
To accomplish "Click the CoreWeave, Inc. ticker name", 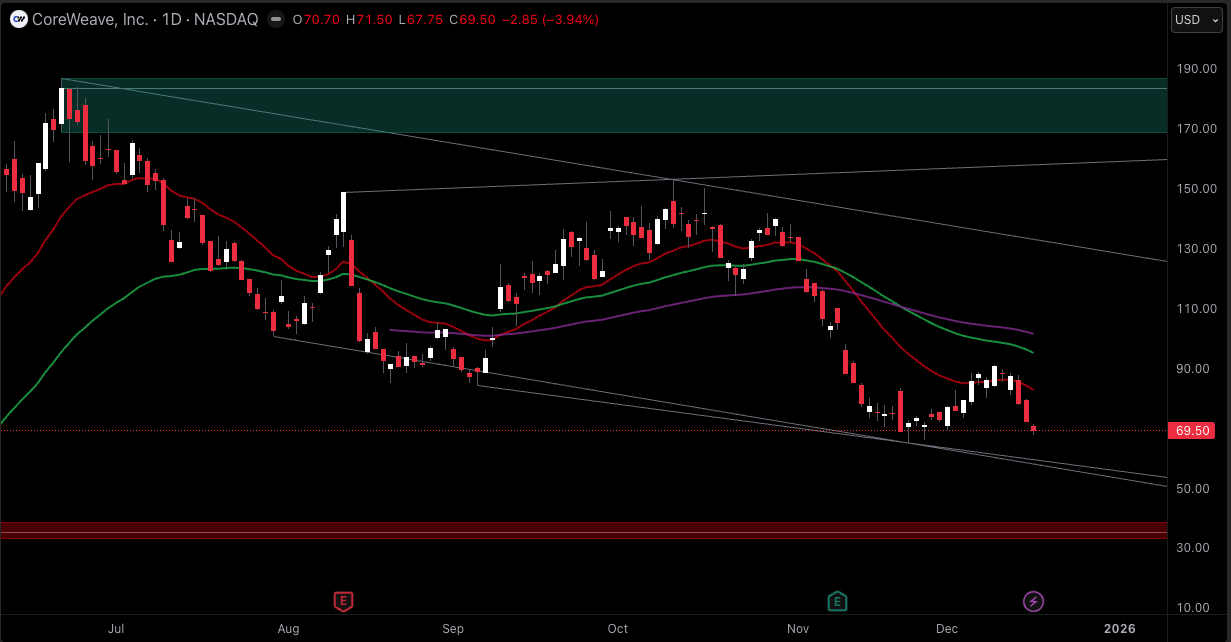I will point(90,18).
